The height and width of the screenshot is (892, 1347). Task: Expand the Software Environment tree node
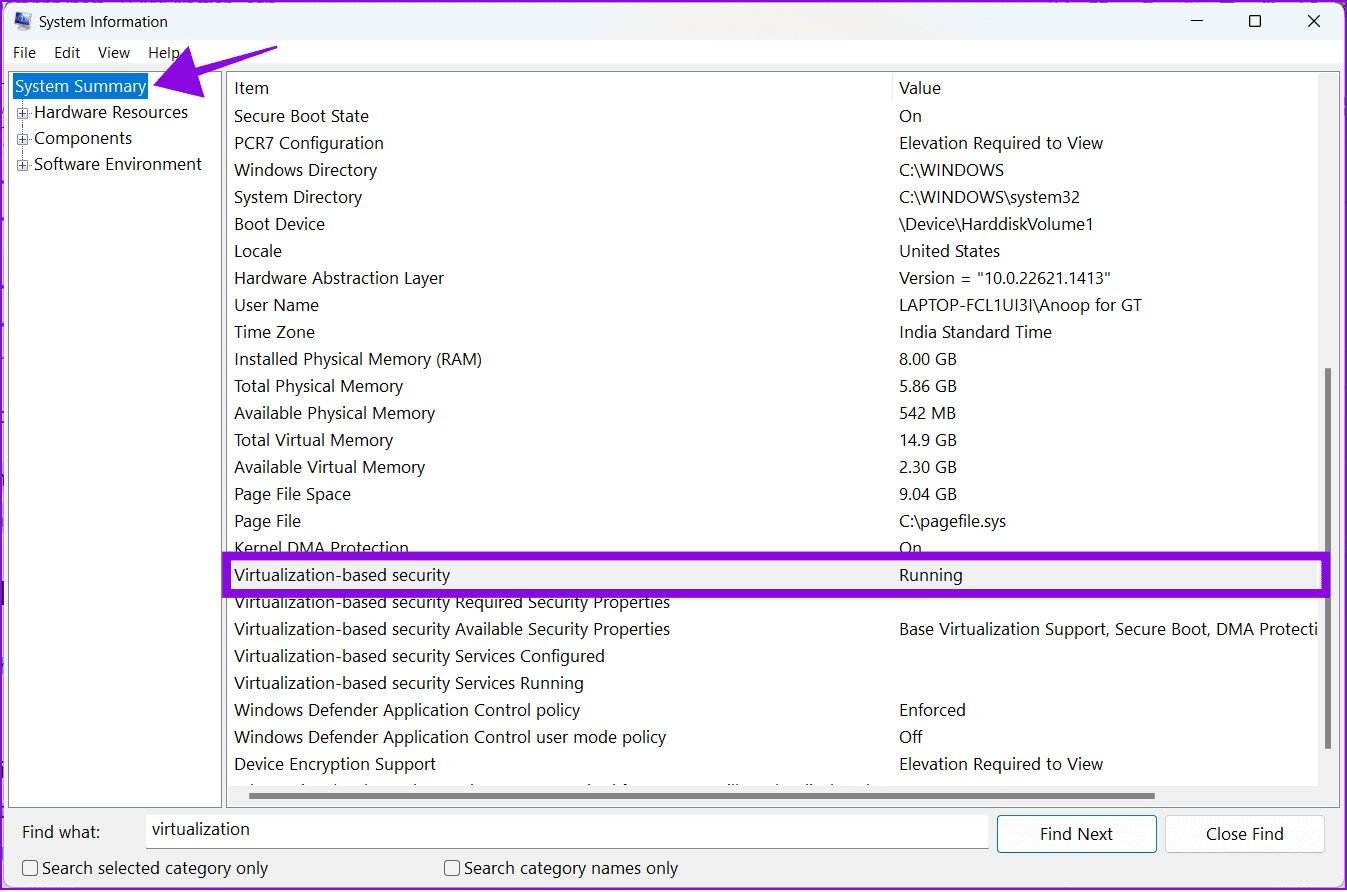click(23, 165)
